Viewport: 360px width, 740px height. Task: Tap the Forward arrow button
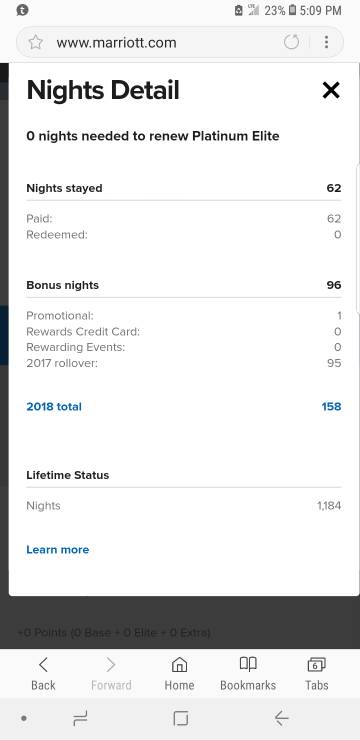(x=111, y=673)
